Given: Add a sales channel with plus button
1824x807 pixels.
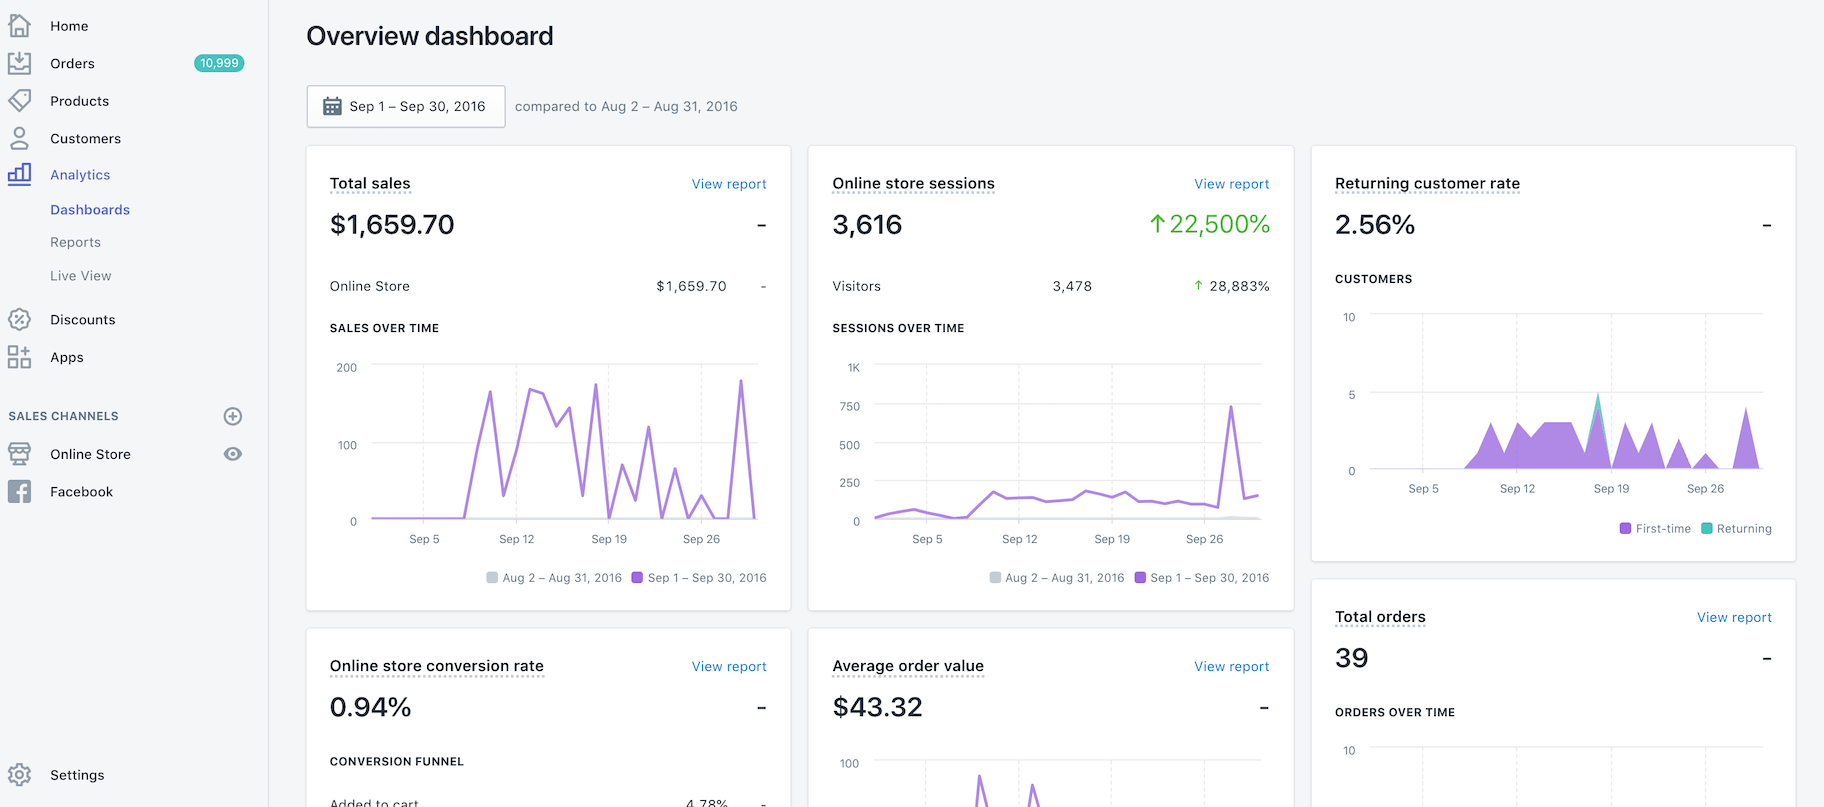Looking at the screenshot, I should pyautogui.click(x=233, y=416).
